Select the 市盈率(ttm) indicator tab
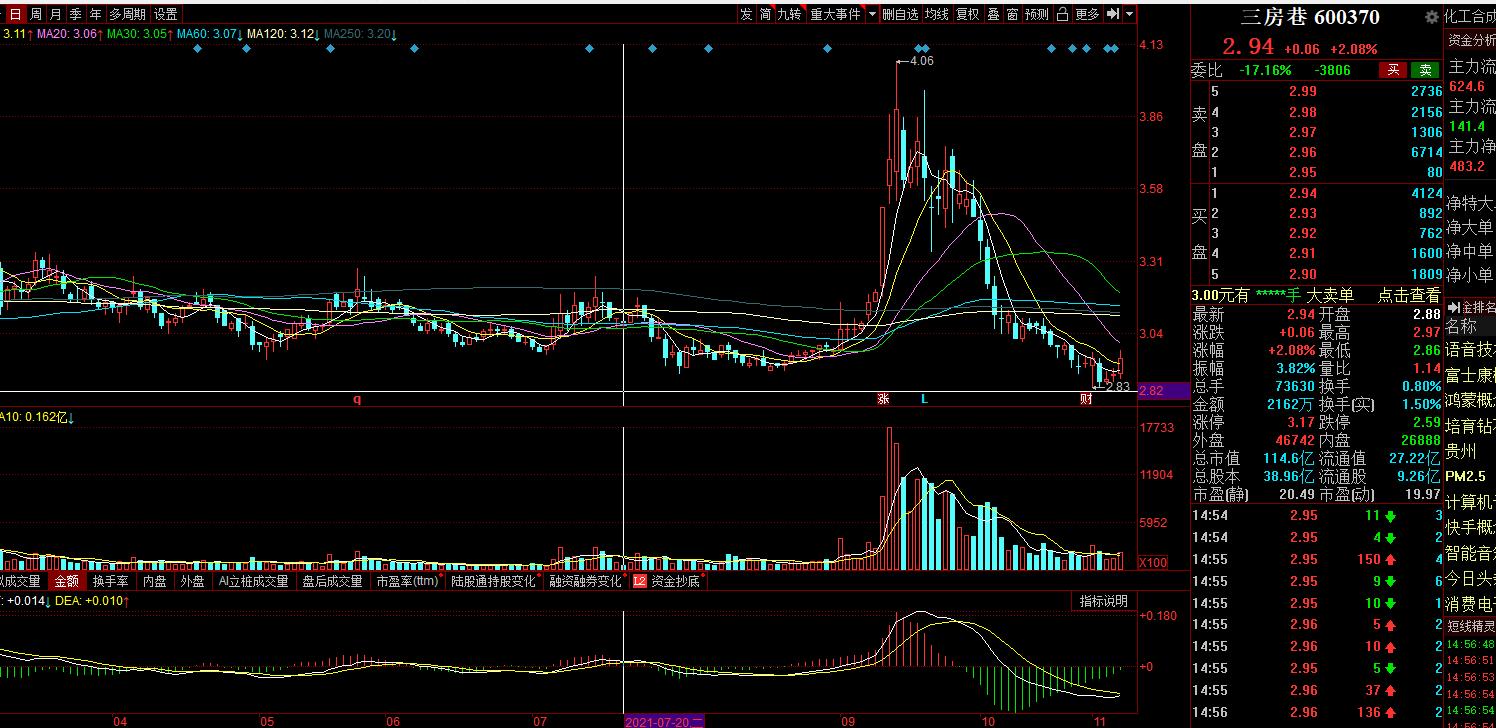1496x728 pixels. (407, 581)
